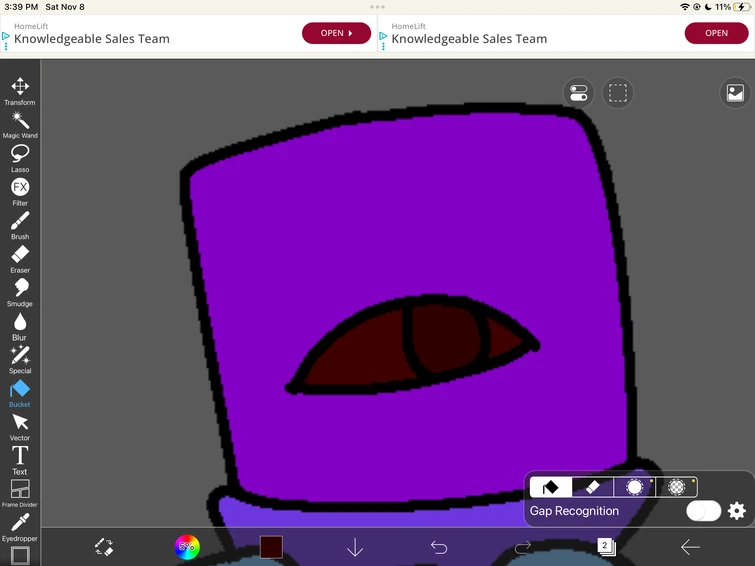This screenshot has height=566, width=755.
Task: Select the Brush tool
Action: point(20,225)
